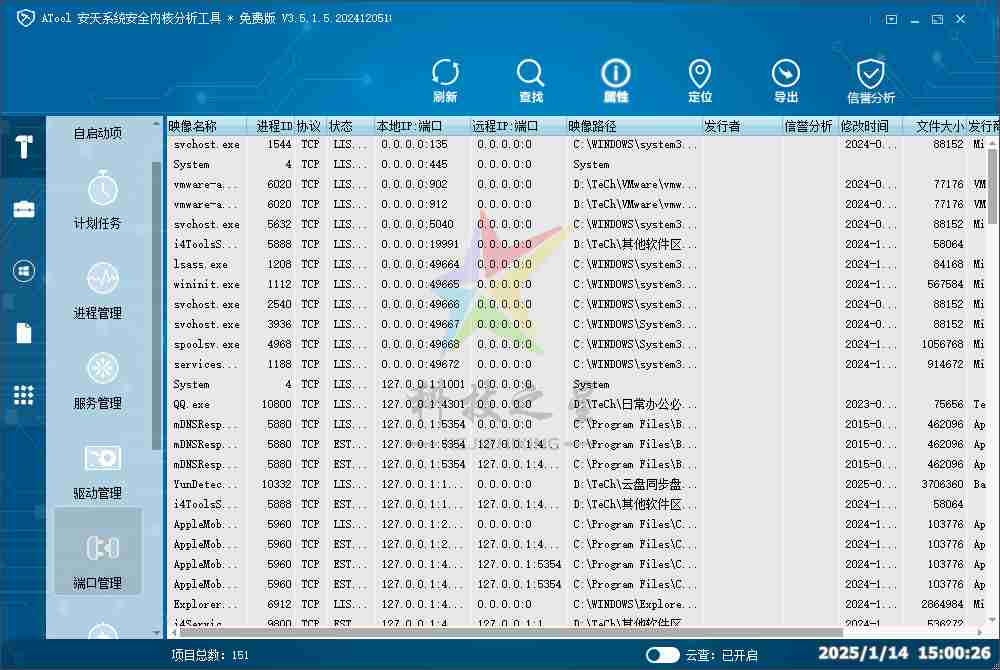The image size is (1000, 670).
Task: Click the document icon in left sidebar
Action: pyautogui.click(x=22, y=333)
